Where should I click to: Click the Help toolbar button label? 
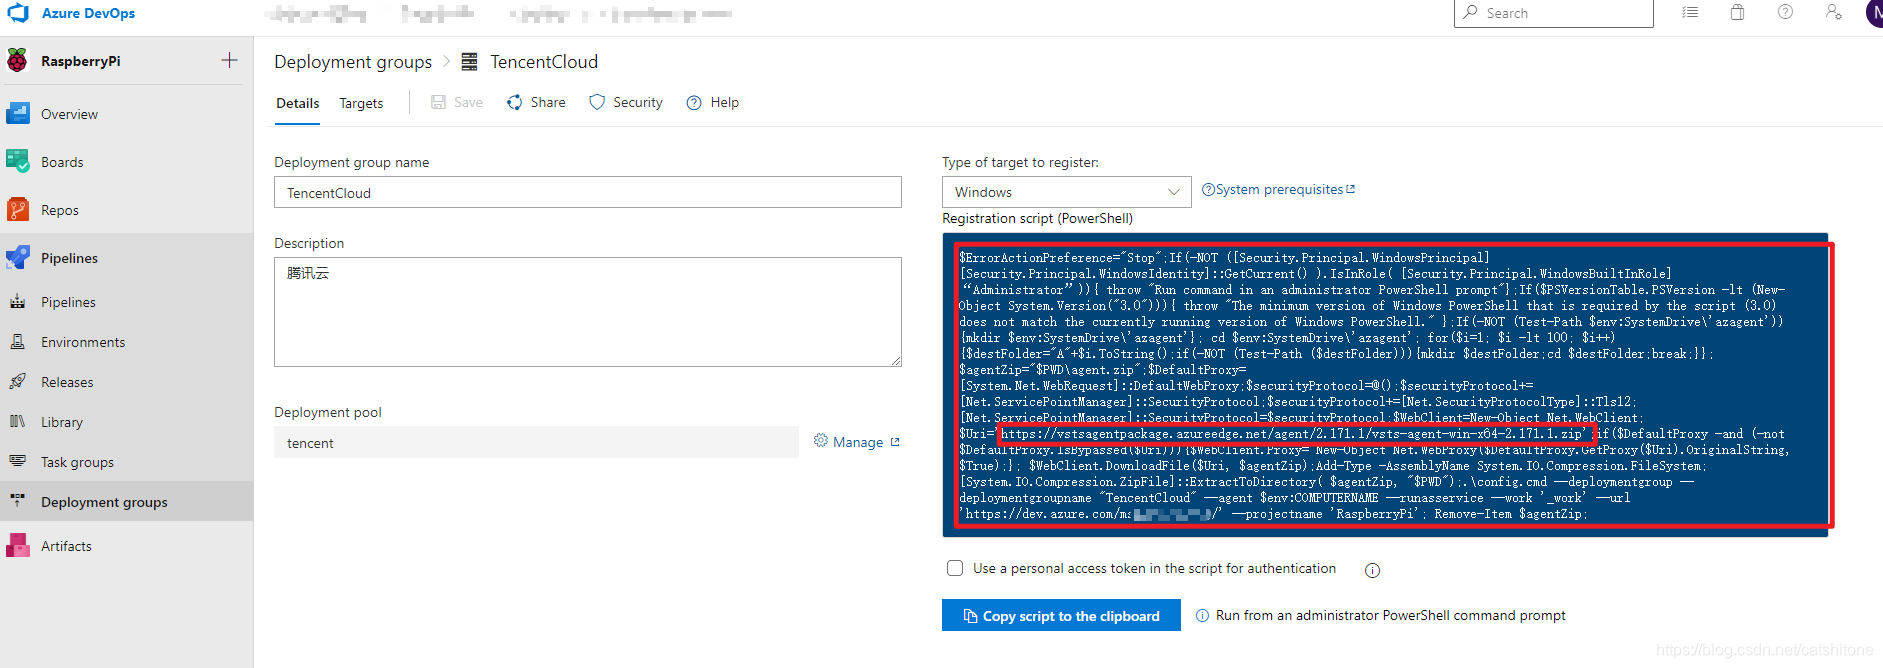[725, 102]
